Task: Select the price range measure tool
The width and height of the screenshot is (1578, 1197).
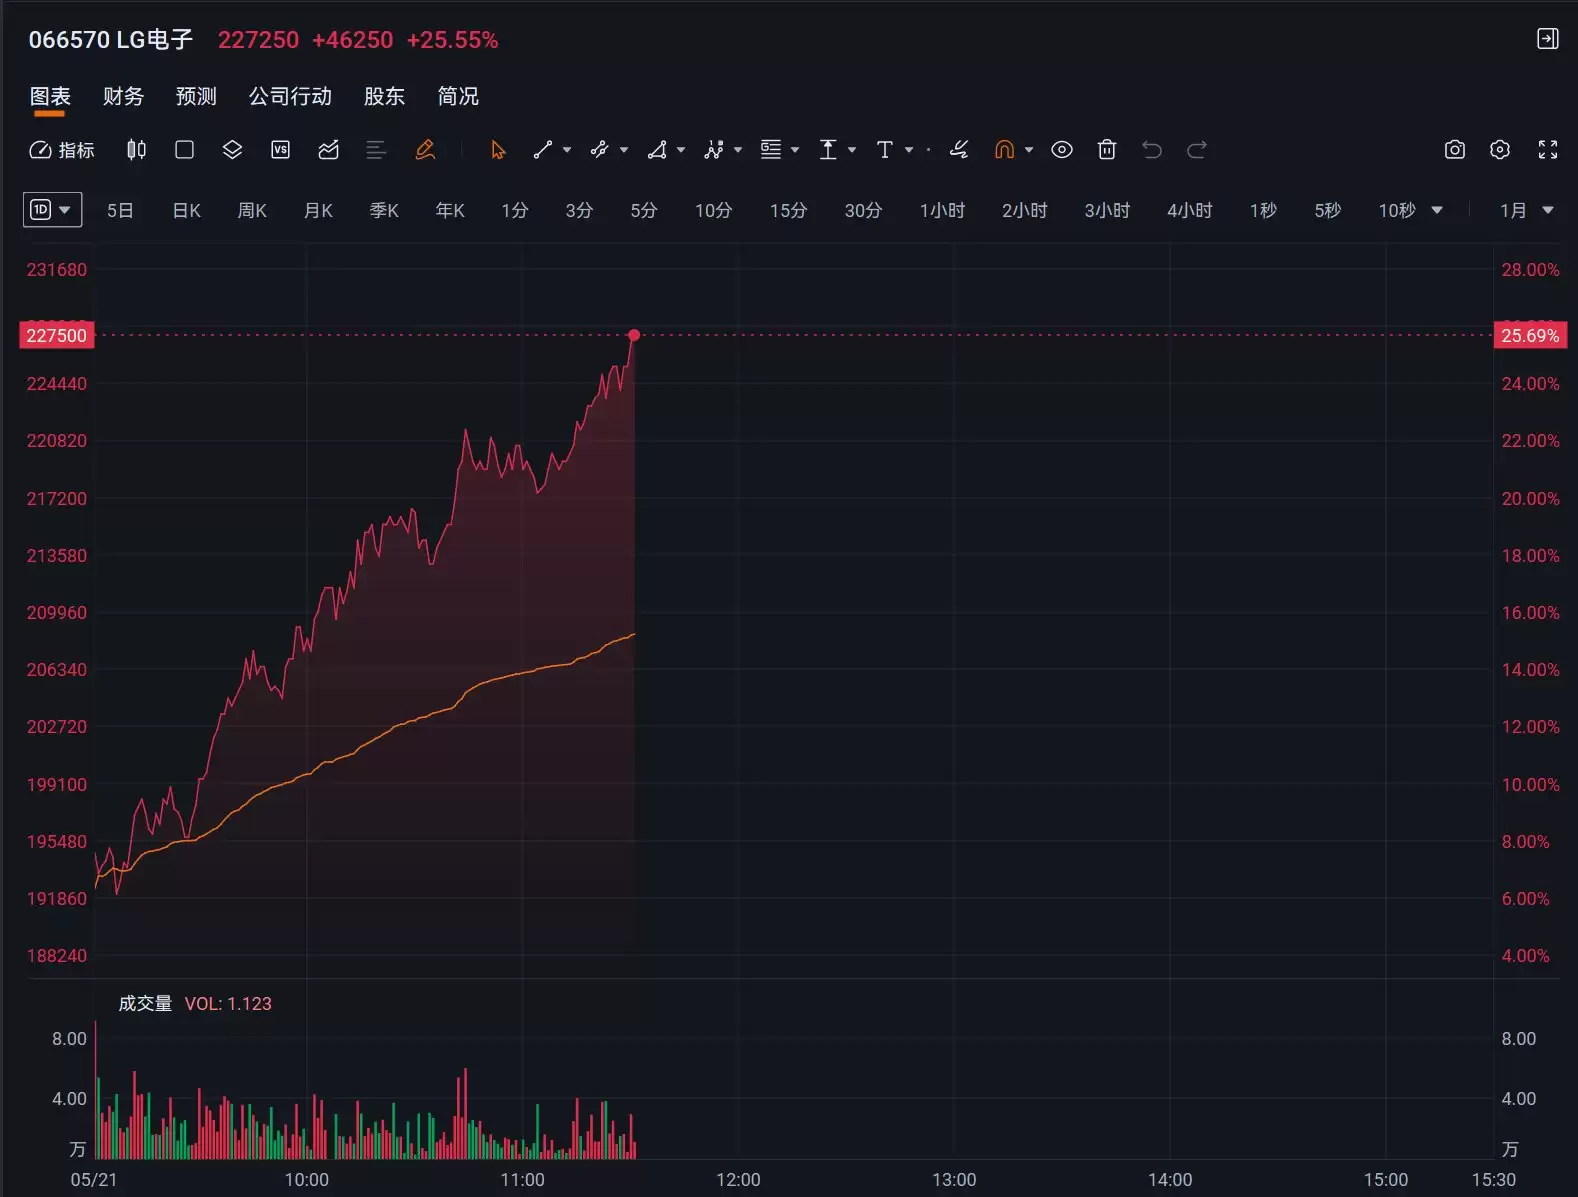Action: tap(828, 150)
